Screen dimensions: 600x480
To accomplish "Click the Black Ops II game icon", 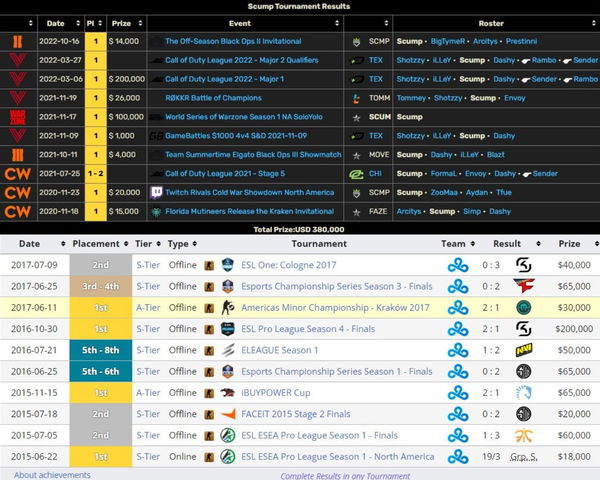I will coord(18,41).
